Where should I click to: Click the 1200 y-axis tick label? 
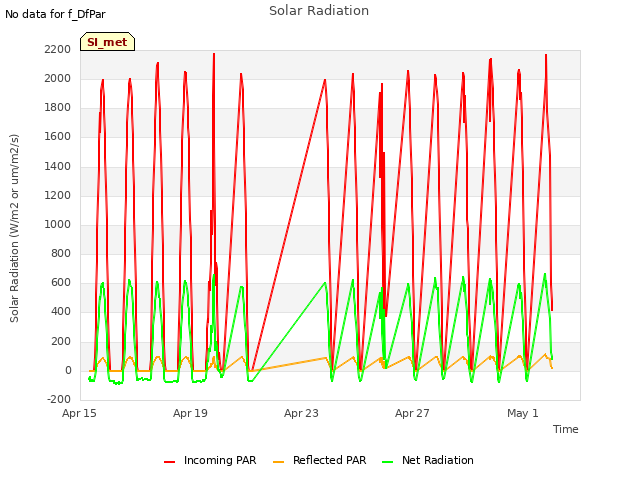tap(58, 195)
